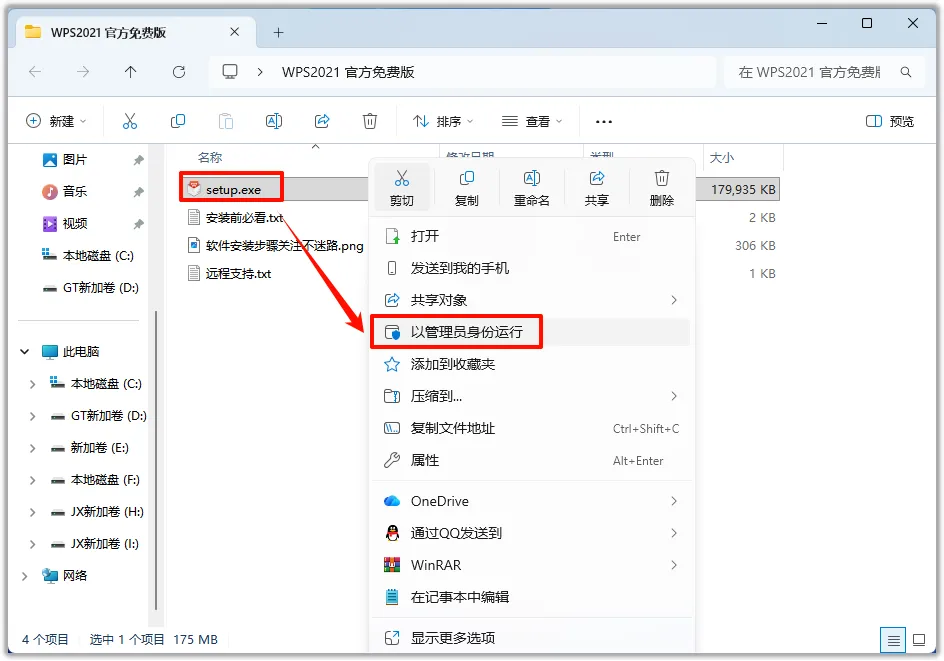This screenshot has width=944, height=661.
Task: Open the 排序 sort dropdown
Action: [443, 122]
